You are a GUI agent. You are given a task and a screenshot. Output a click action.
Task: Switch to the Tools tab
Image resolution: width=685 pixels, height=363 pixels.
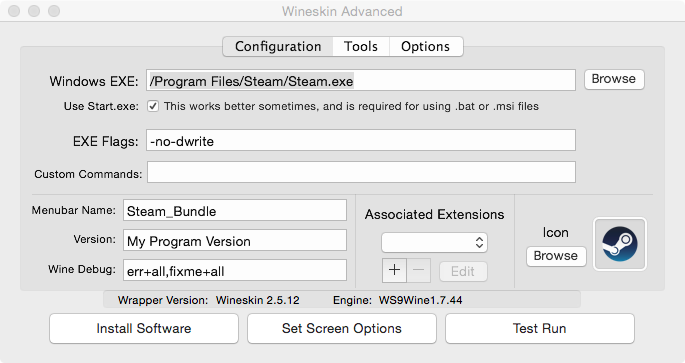[361, 46]
